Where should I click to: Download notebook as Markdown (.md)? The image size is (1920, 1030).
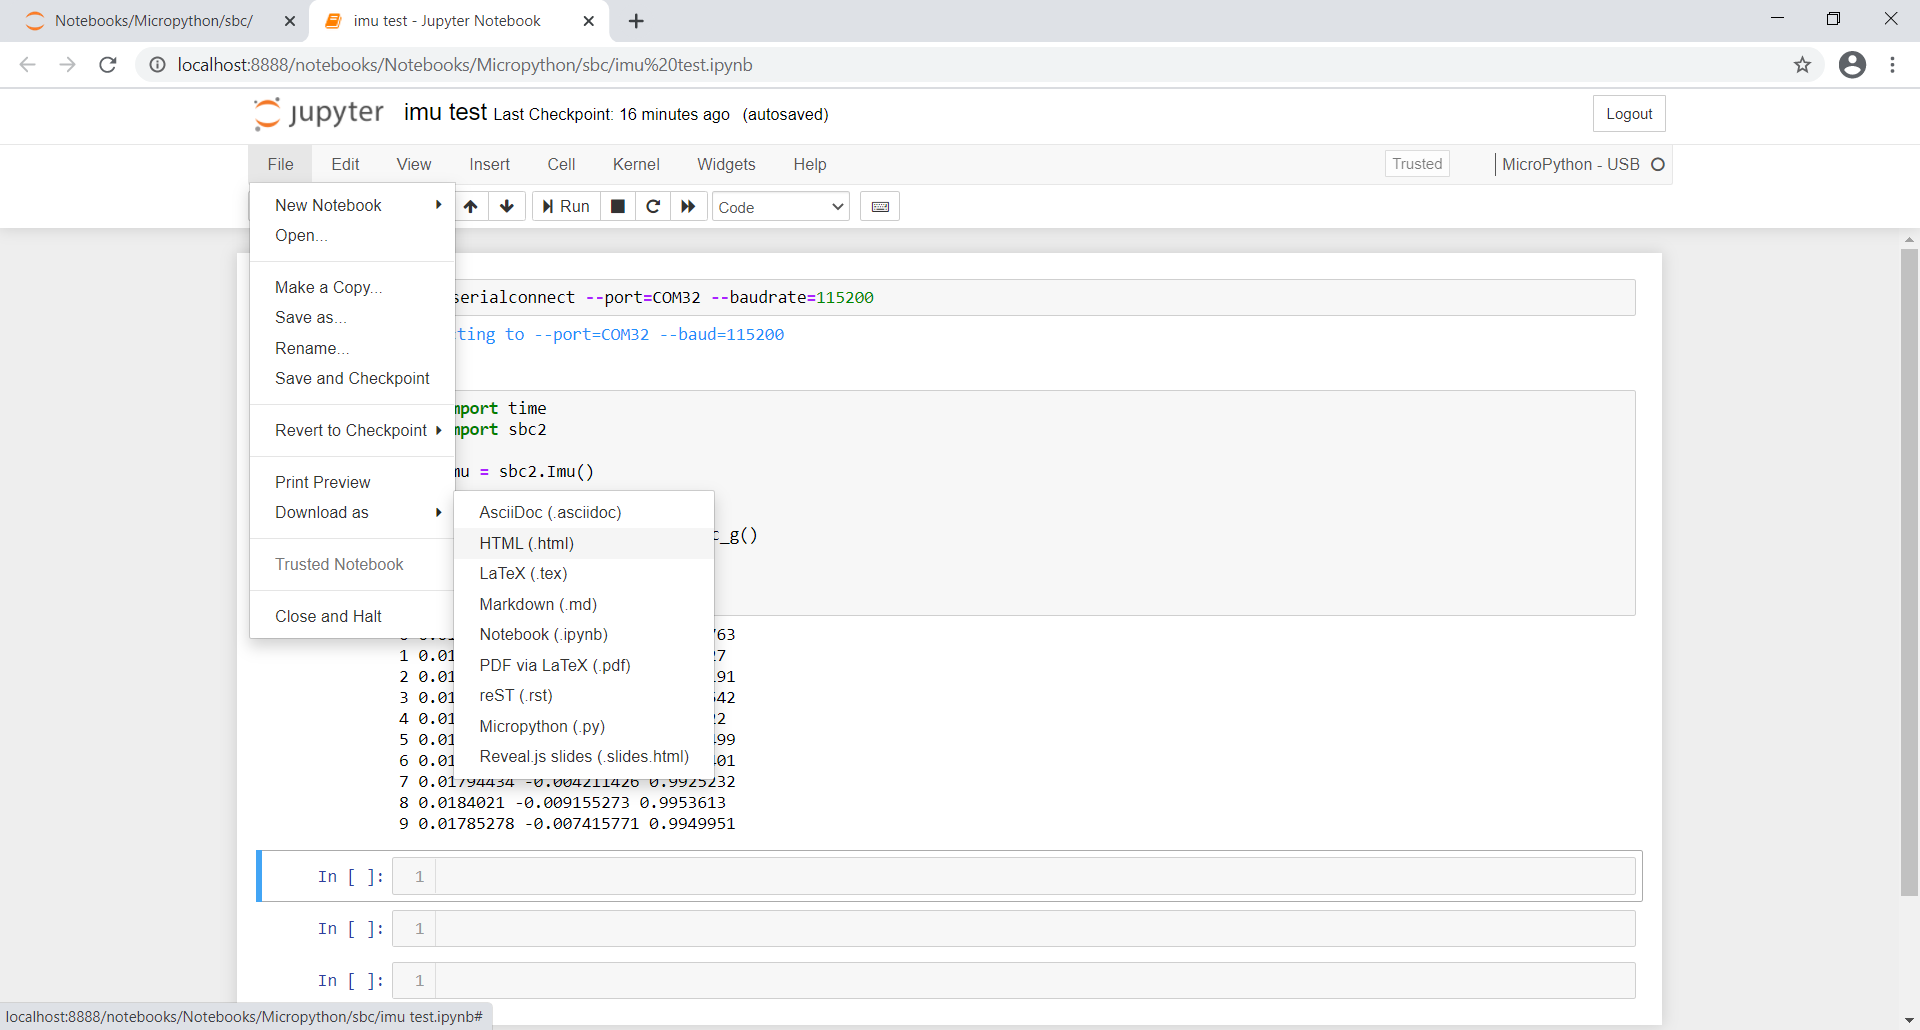tap(584, 604)
